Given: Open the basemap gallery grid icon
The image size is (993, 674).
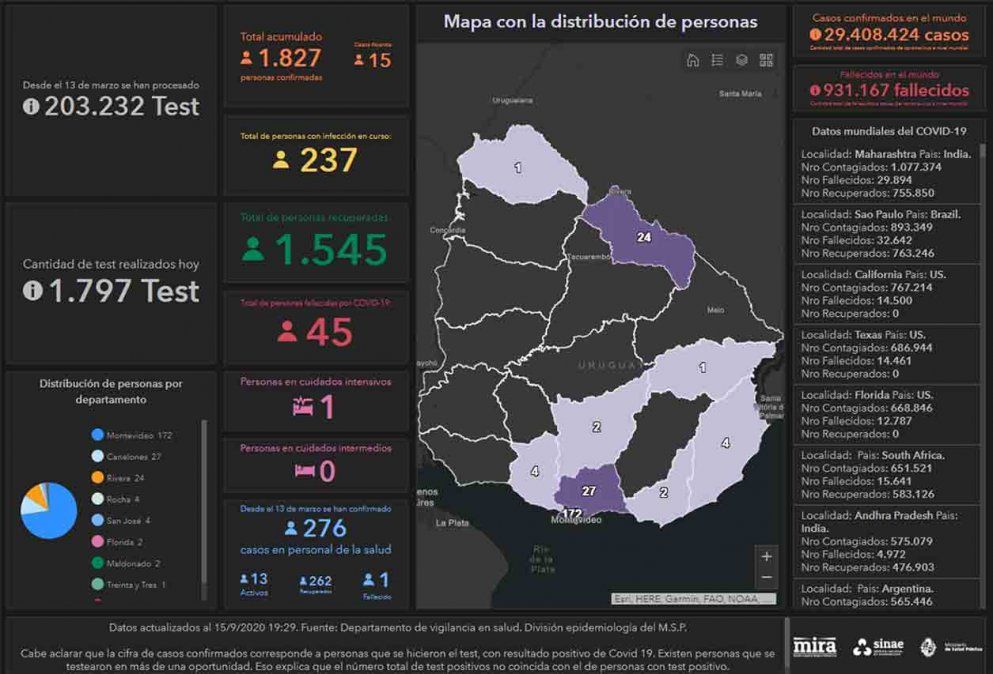Looking at the screenshot, I should pyautogui.click(x=766, y=60).
